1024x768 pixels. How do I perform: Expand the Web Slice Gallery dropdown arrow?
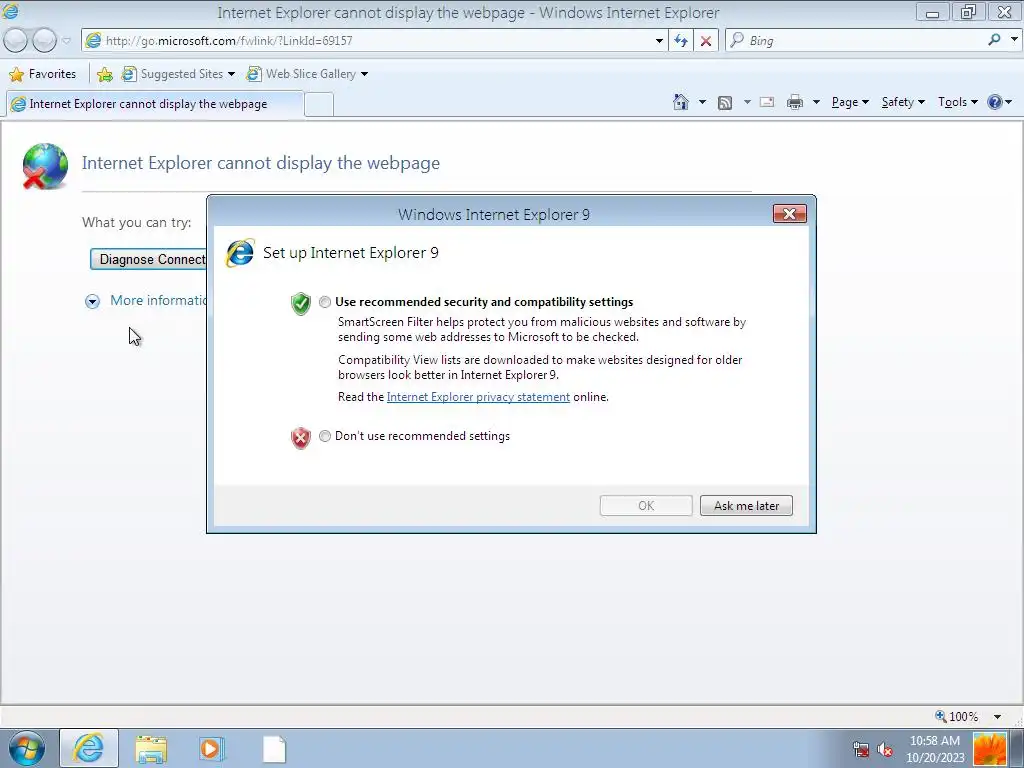tap(364, 74)
